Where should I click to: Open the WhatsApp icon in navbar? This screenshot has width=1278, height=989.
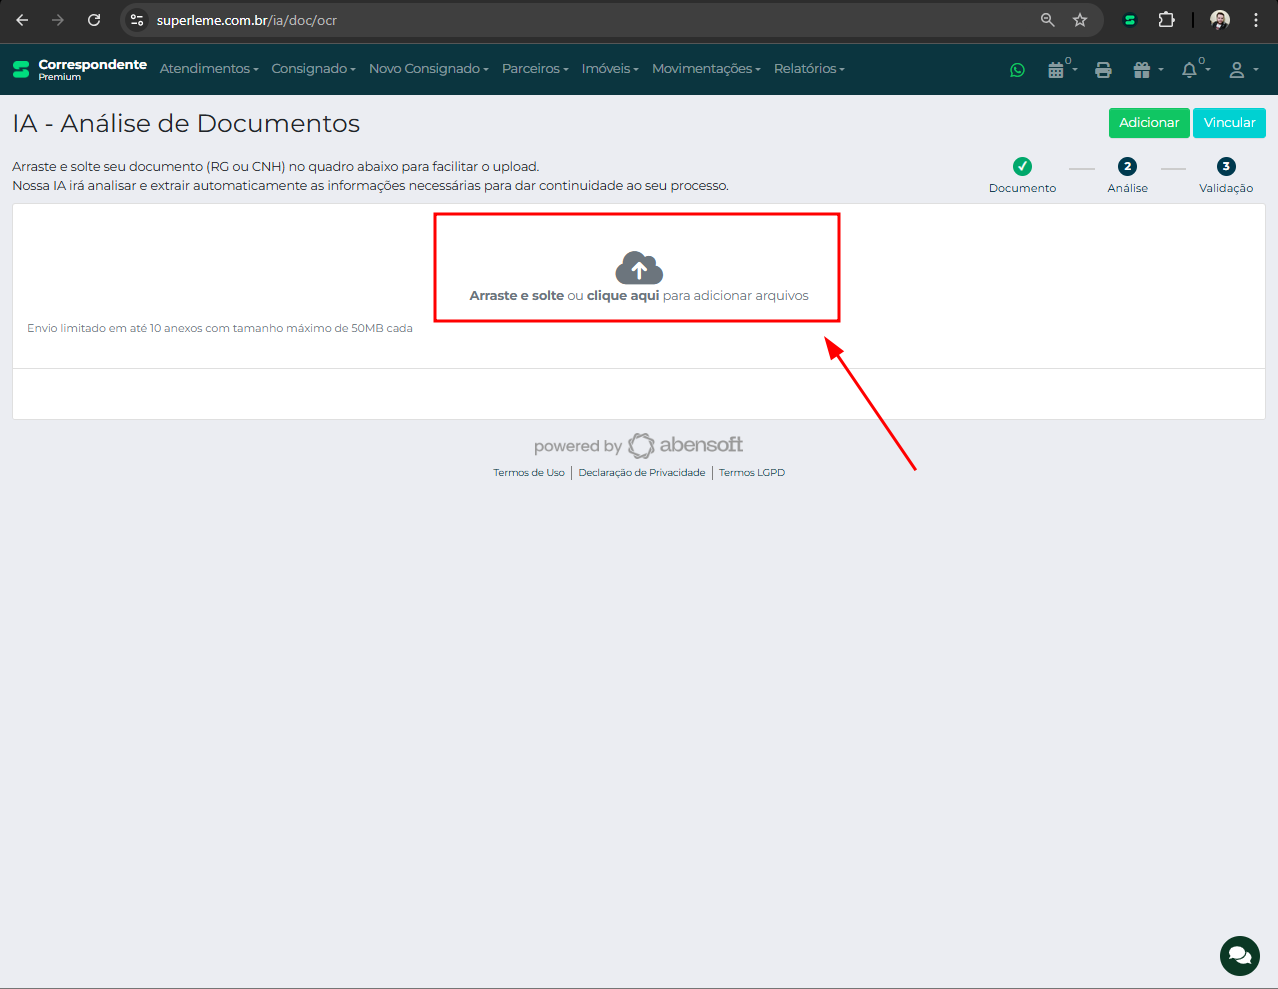click(x=1017, y=70)
